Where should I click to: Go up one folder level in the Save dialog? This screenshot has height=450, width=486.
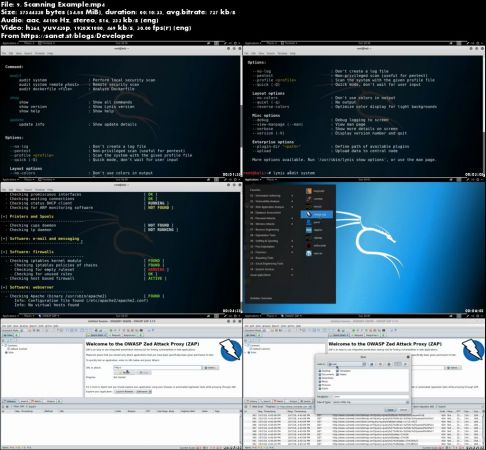tap(372, 364)
